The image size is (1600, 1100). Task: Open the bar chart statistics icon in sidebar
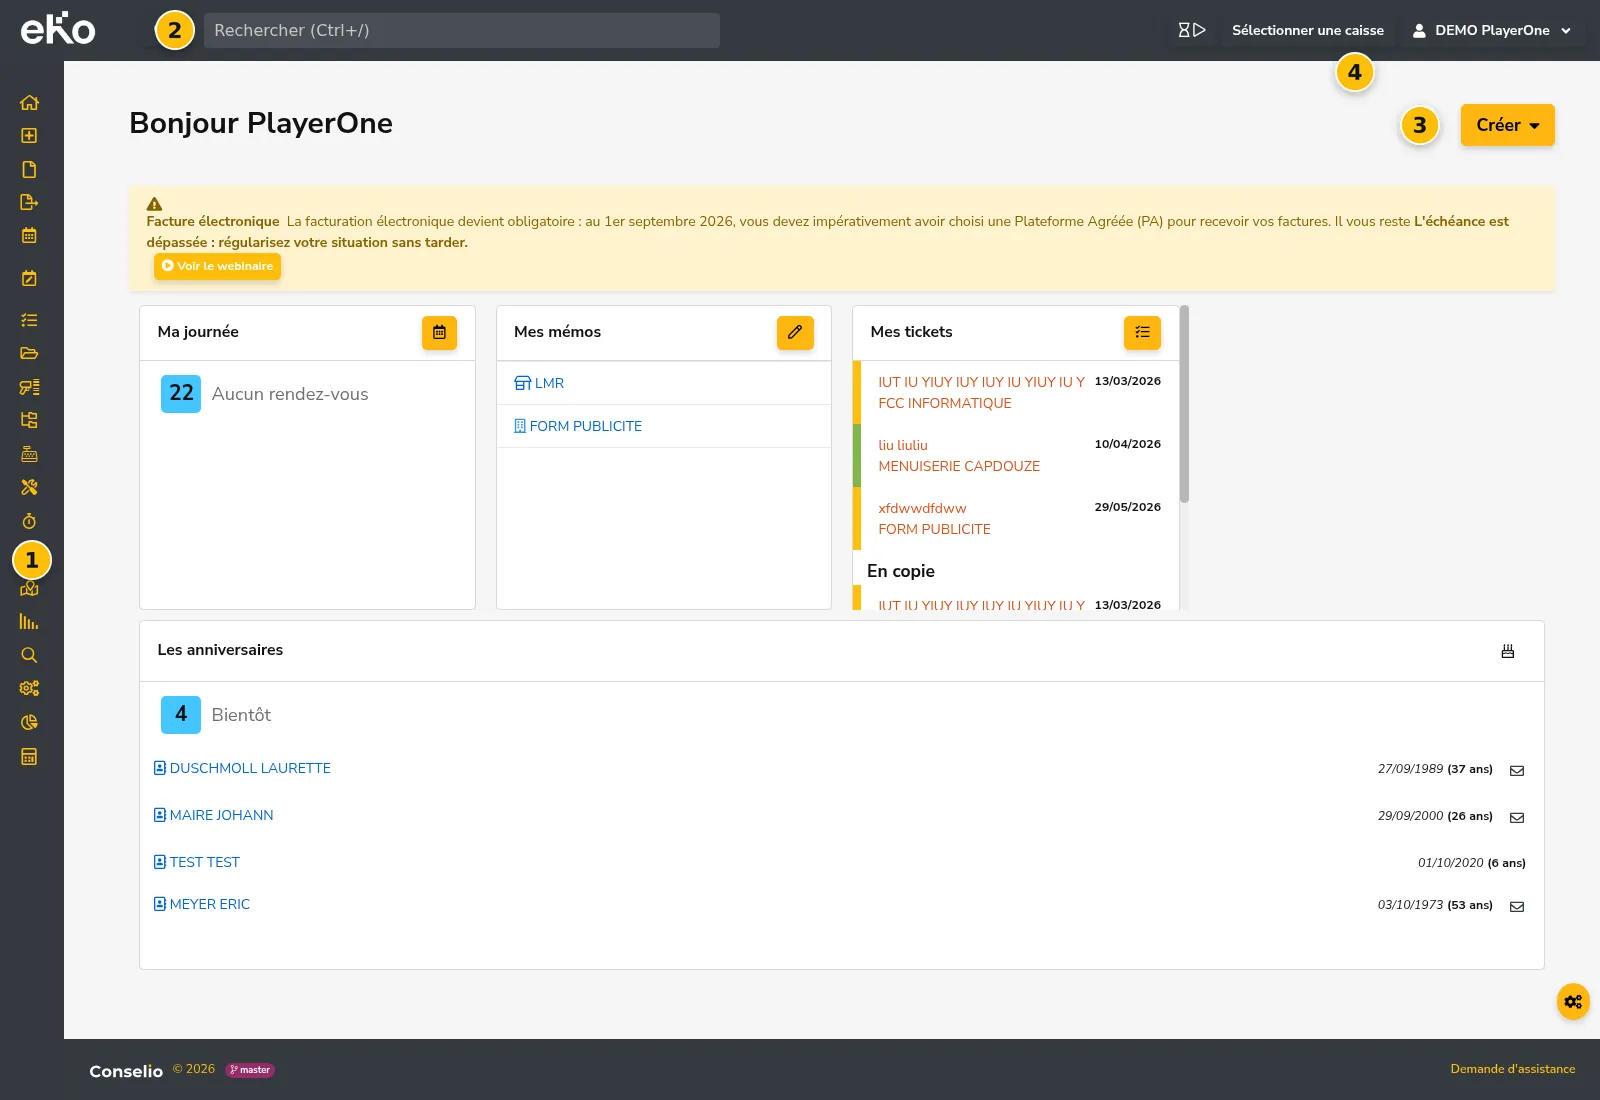29,621
